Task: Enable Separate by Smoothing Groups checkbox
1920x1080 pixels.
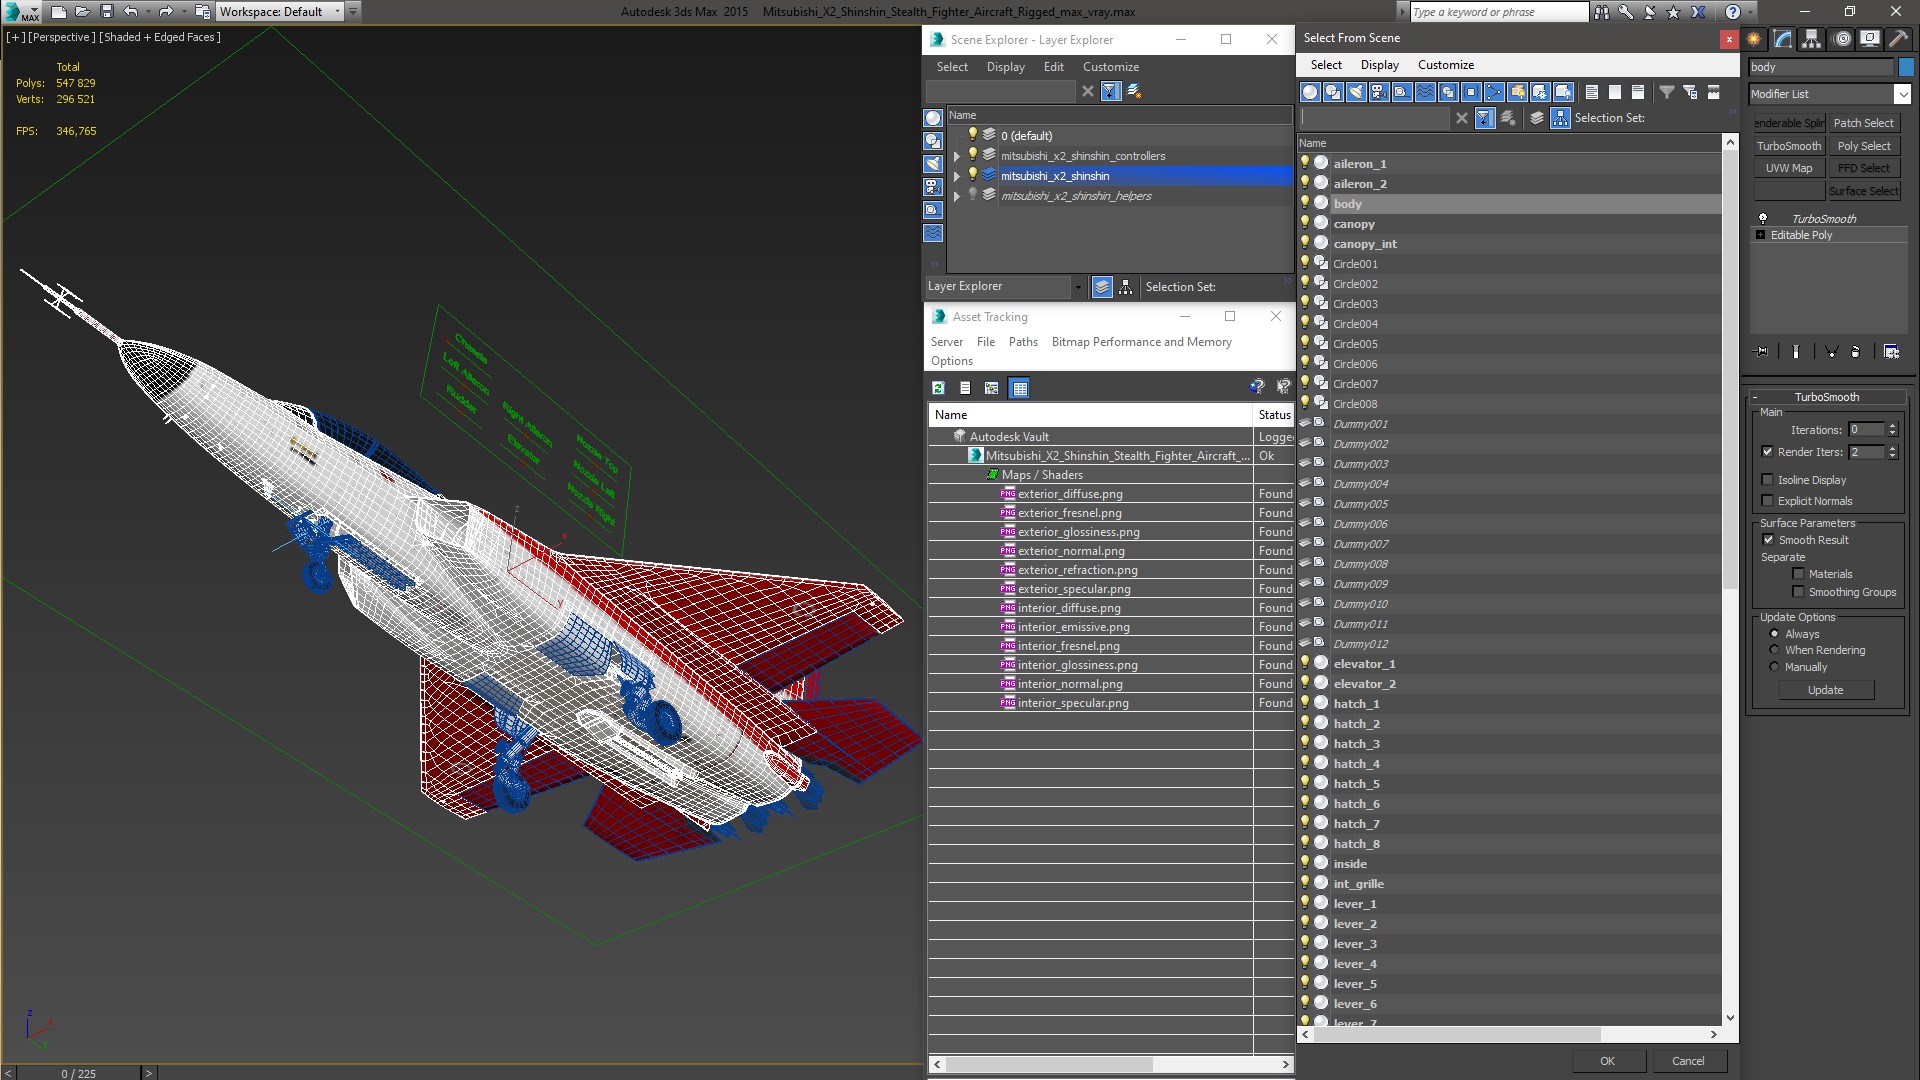Action: [x=1798, y=592]
